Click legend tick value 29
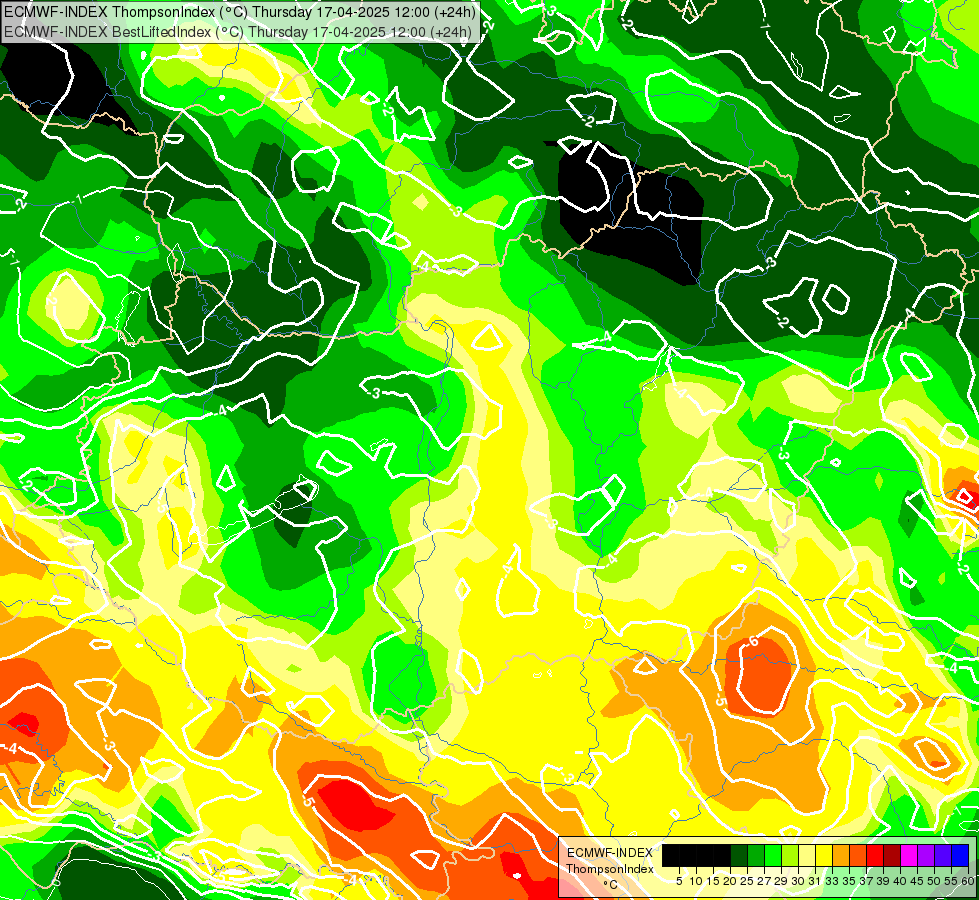This screenshot has width=979, height=900. pos(781,881)
